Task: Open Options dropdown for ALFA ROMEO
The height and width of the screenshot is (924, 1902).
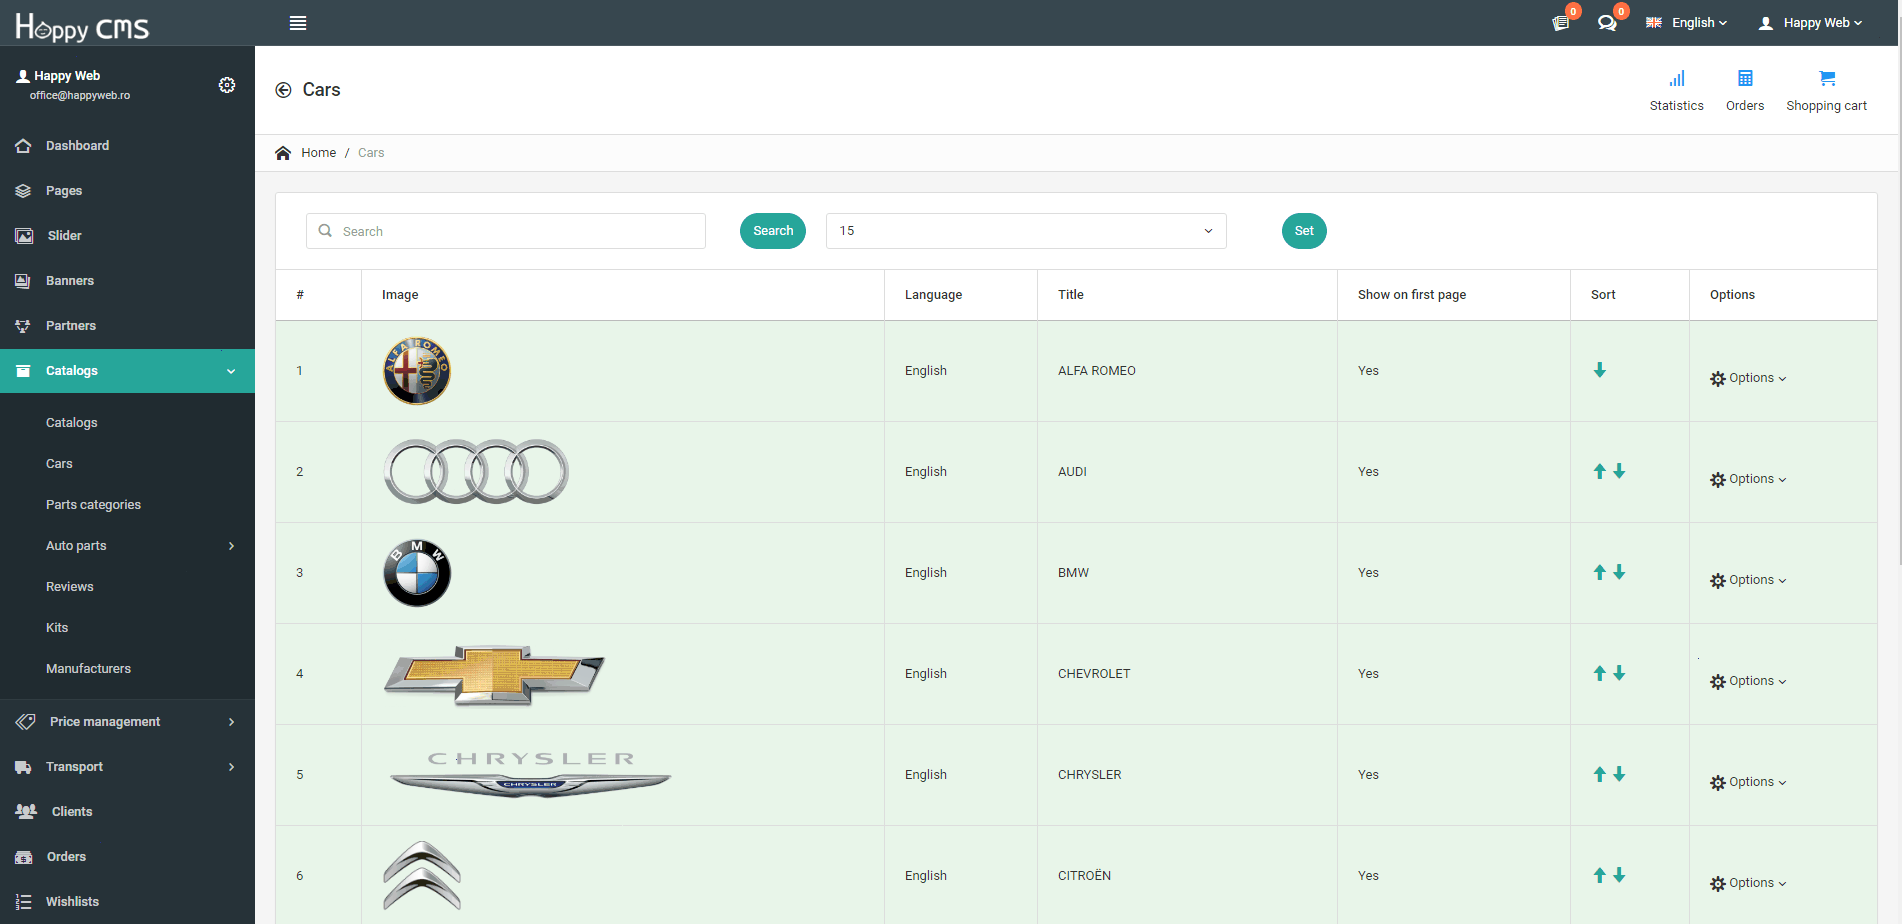Action: [1748, 378]
